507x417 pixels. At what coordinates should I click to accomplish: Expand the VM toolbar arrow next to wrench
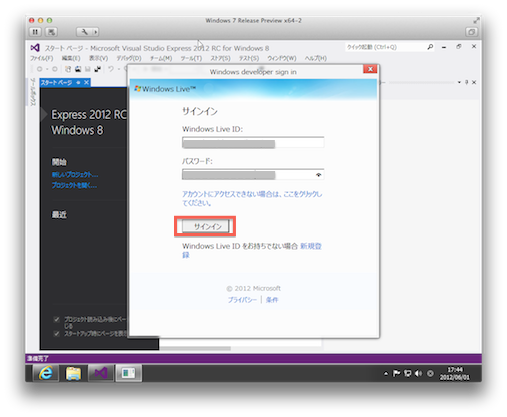(96, 32)
